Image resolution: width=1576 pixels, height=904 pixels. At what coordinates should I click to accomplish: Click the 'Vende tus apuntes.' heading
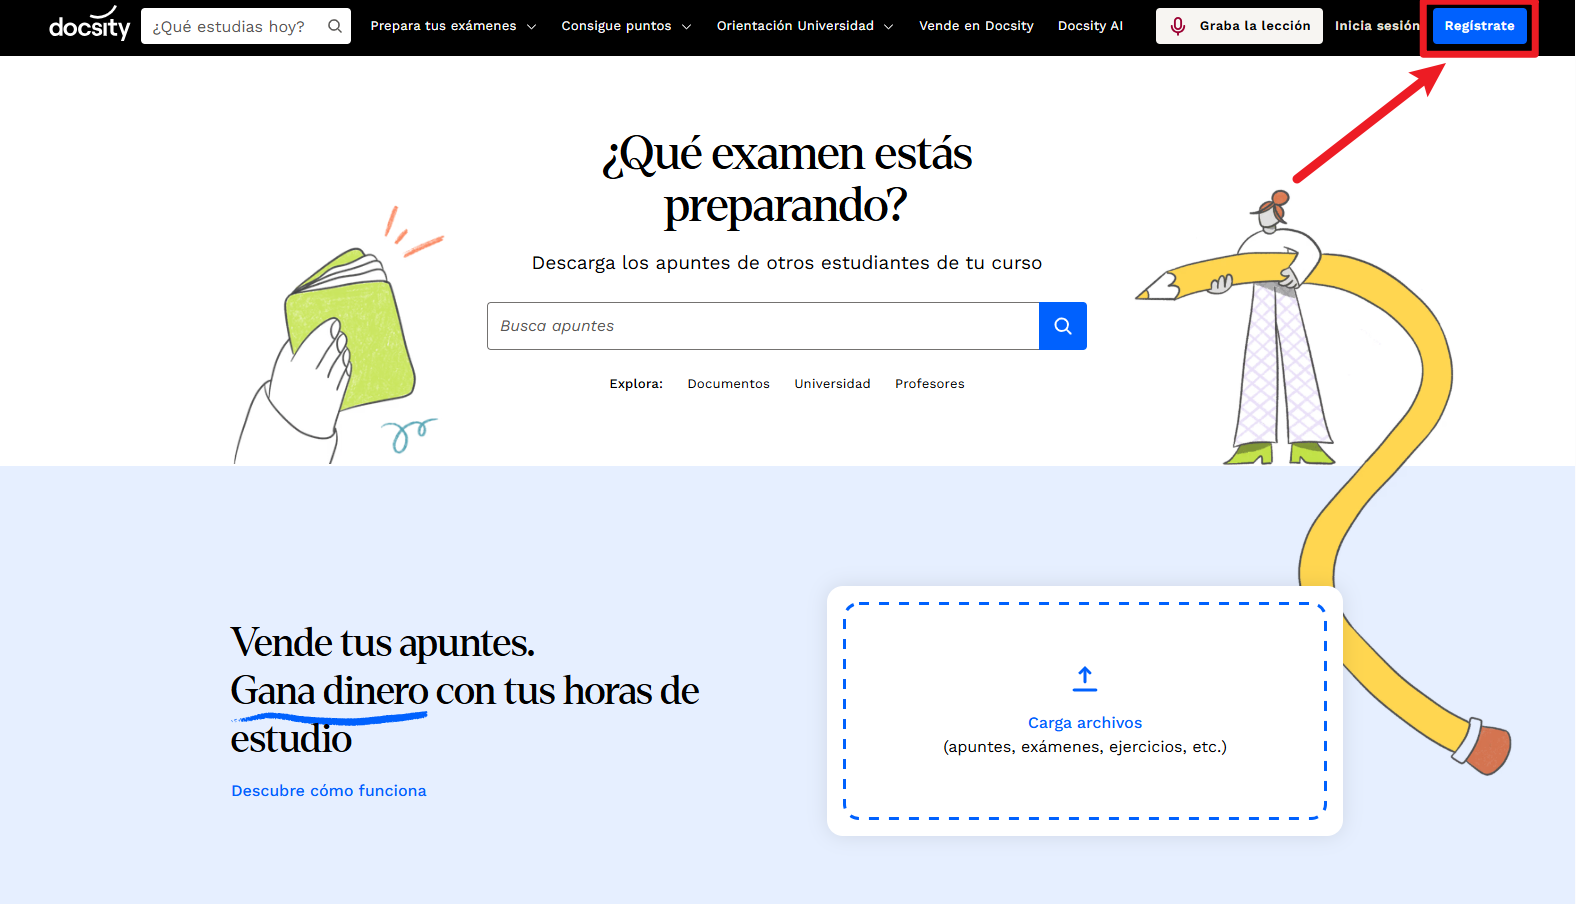[383, 643]
